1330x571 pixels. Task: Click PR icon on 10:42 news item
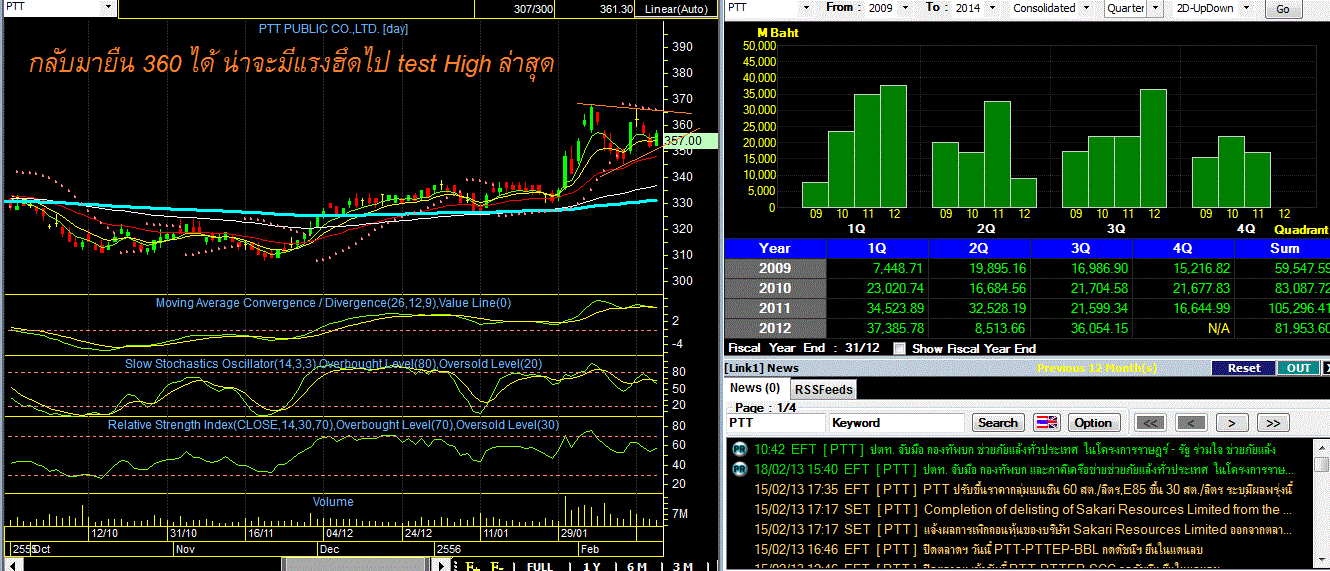pyautogui.click(x=739, y=449)
